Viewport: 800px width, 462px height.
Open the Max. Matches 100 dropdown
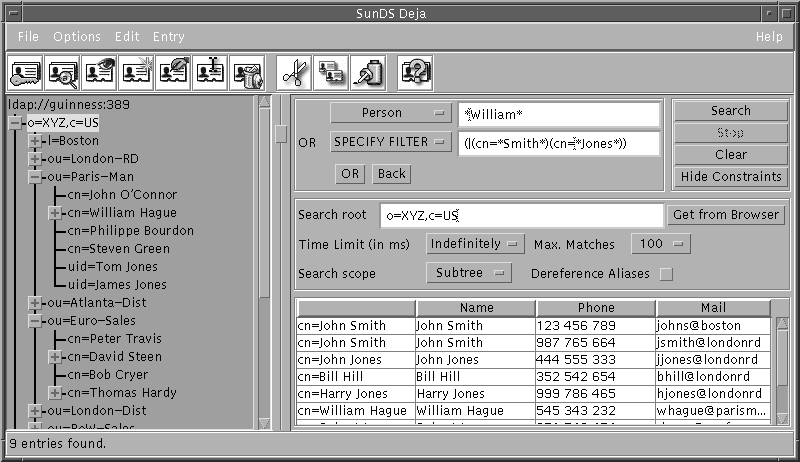[x=661, y=244]
